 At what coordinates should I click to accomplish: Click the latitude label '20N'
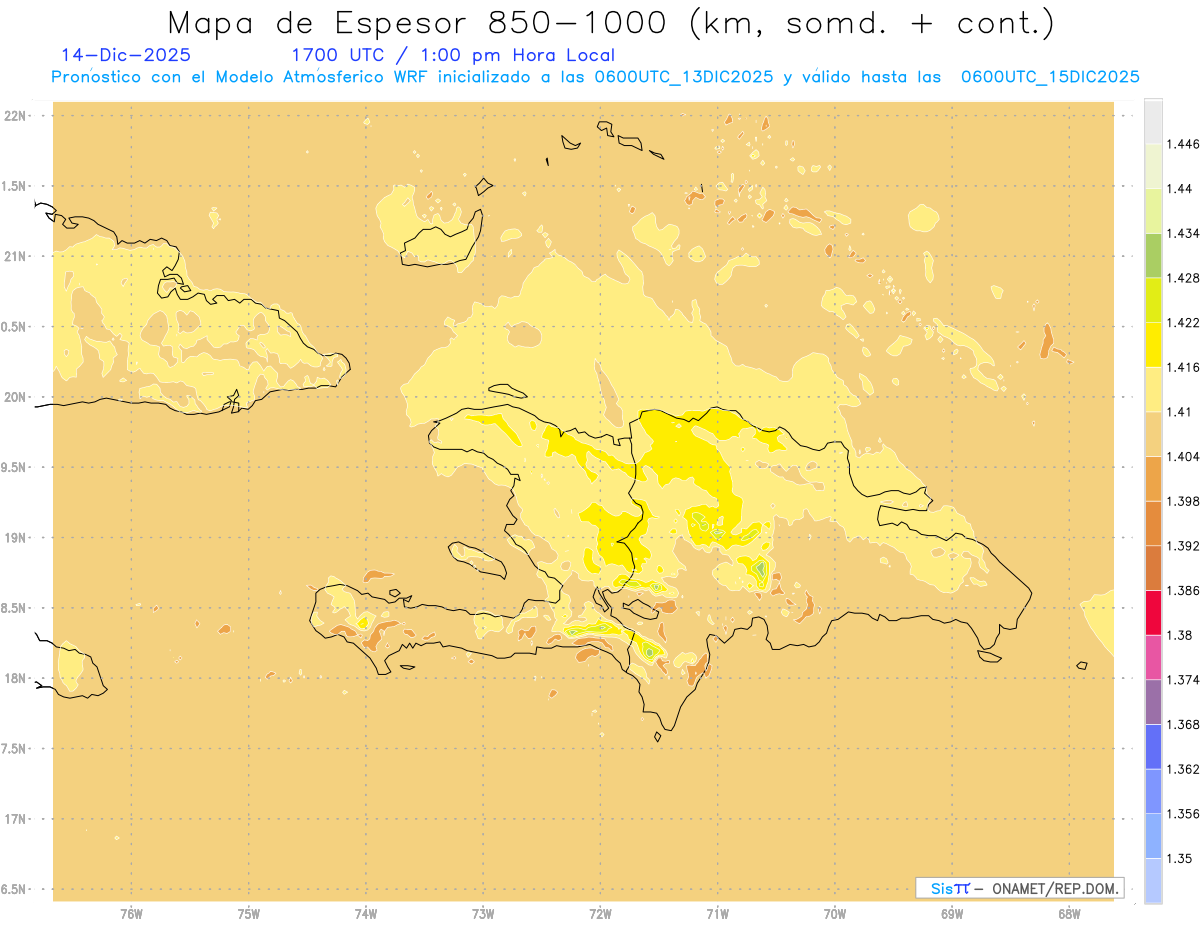click(x=16, y=397)
